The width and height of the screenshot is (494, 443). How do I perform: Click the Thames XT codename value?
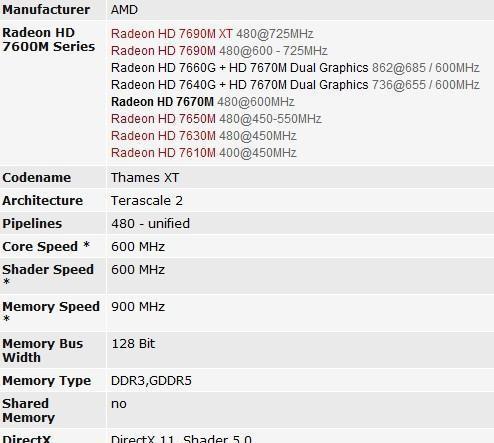[145, 178]
